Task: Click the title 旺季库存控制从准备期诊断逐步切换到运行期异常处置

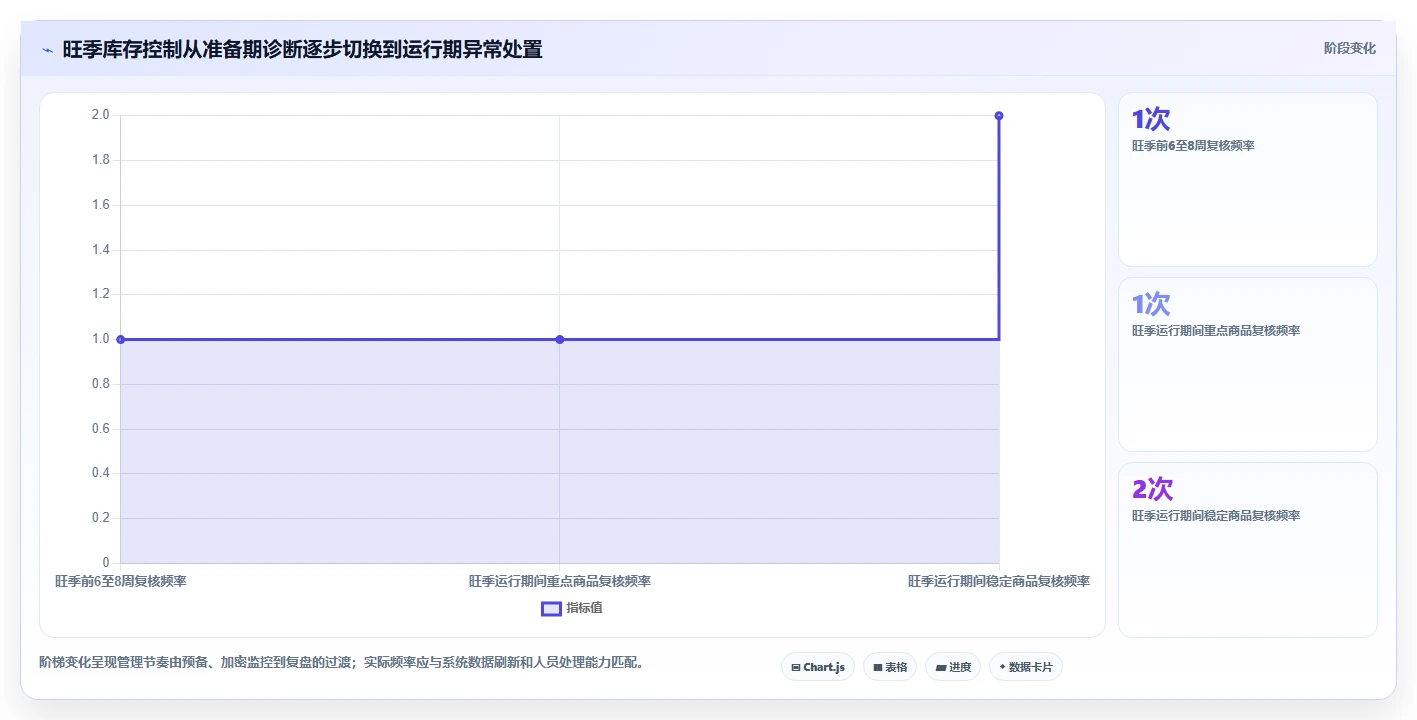Action: pyautogui.click(x=303, y=49)
